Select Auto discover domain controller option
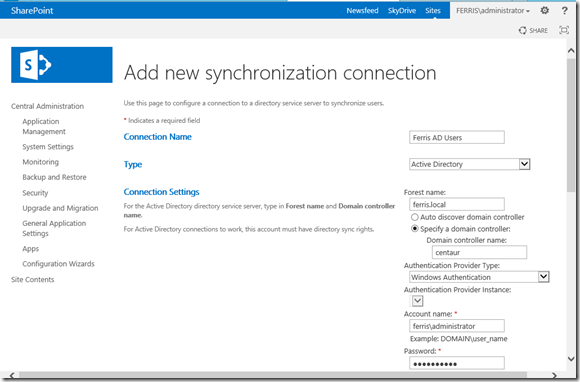Image resolution: width=580 pixels, height=382 pixels. click(x=415, y=217)
